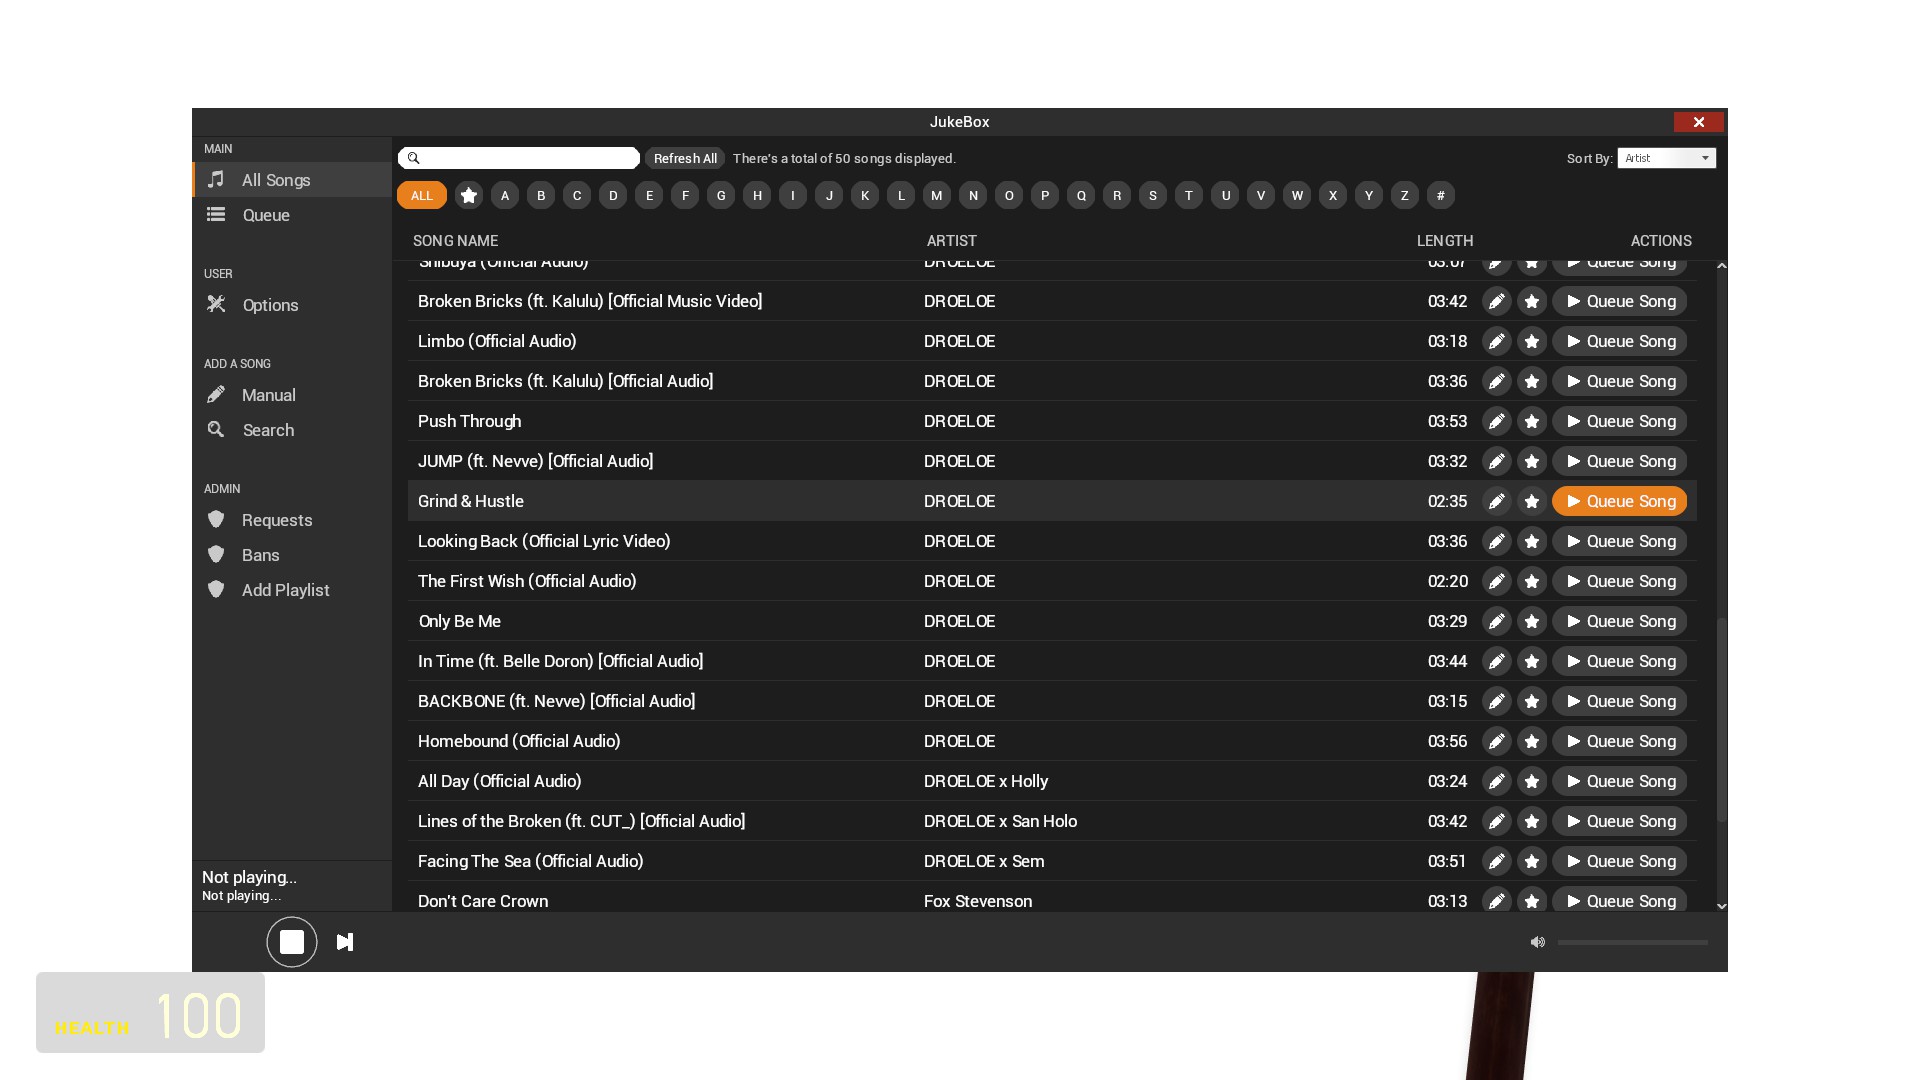1920x1080 pixels.
Task: Close the JukeBox window
Action: point(1699,122)
